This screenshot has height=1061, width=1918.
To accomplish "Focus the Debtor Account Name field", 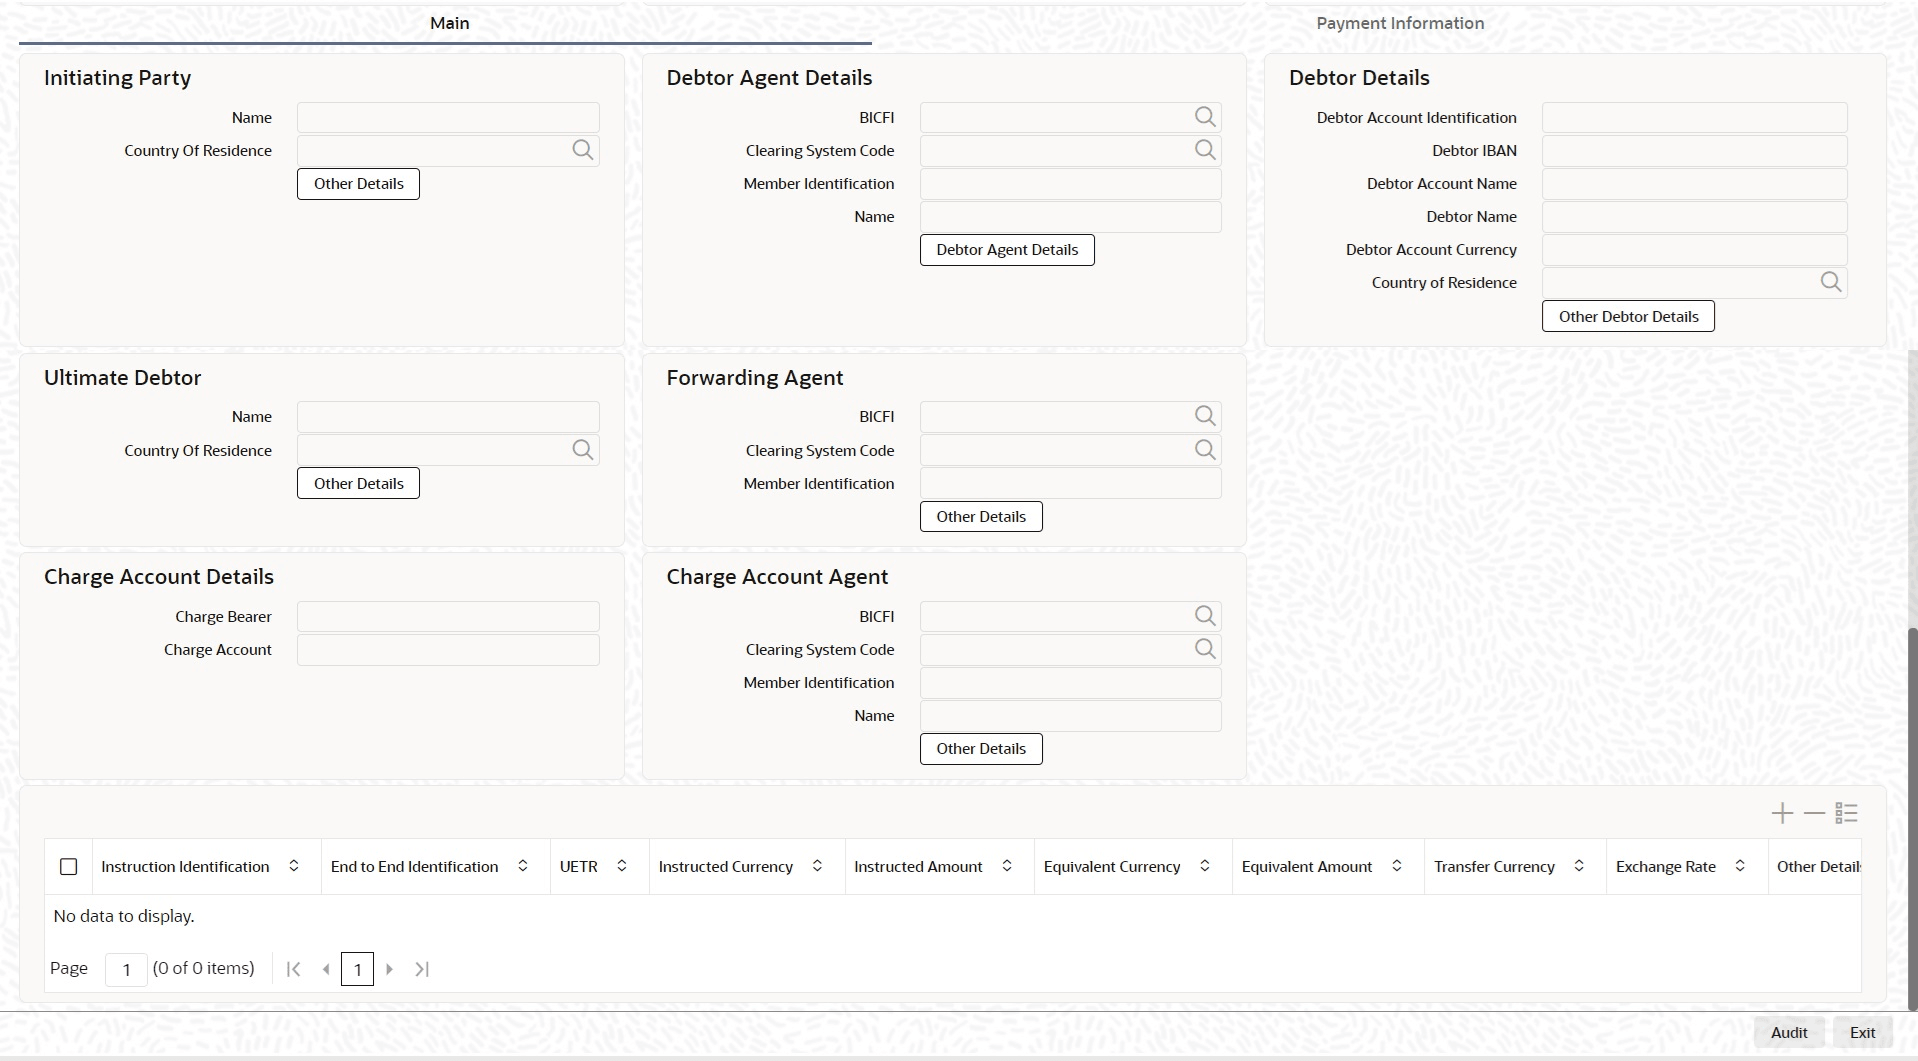I will click(1694, 184).
